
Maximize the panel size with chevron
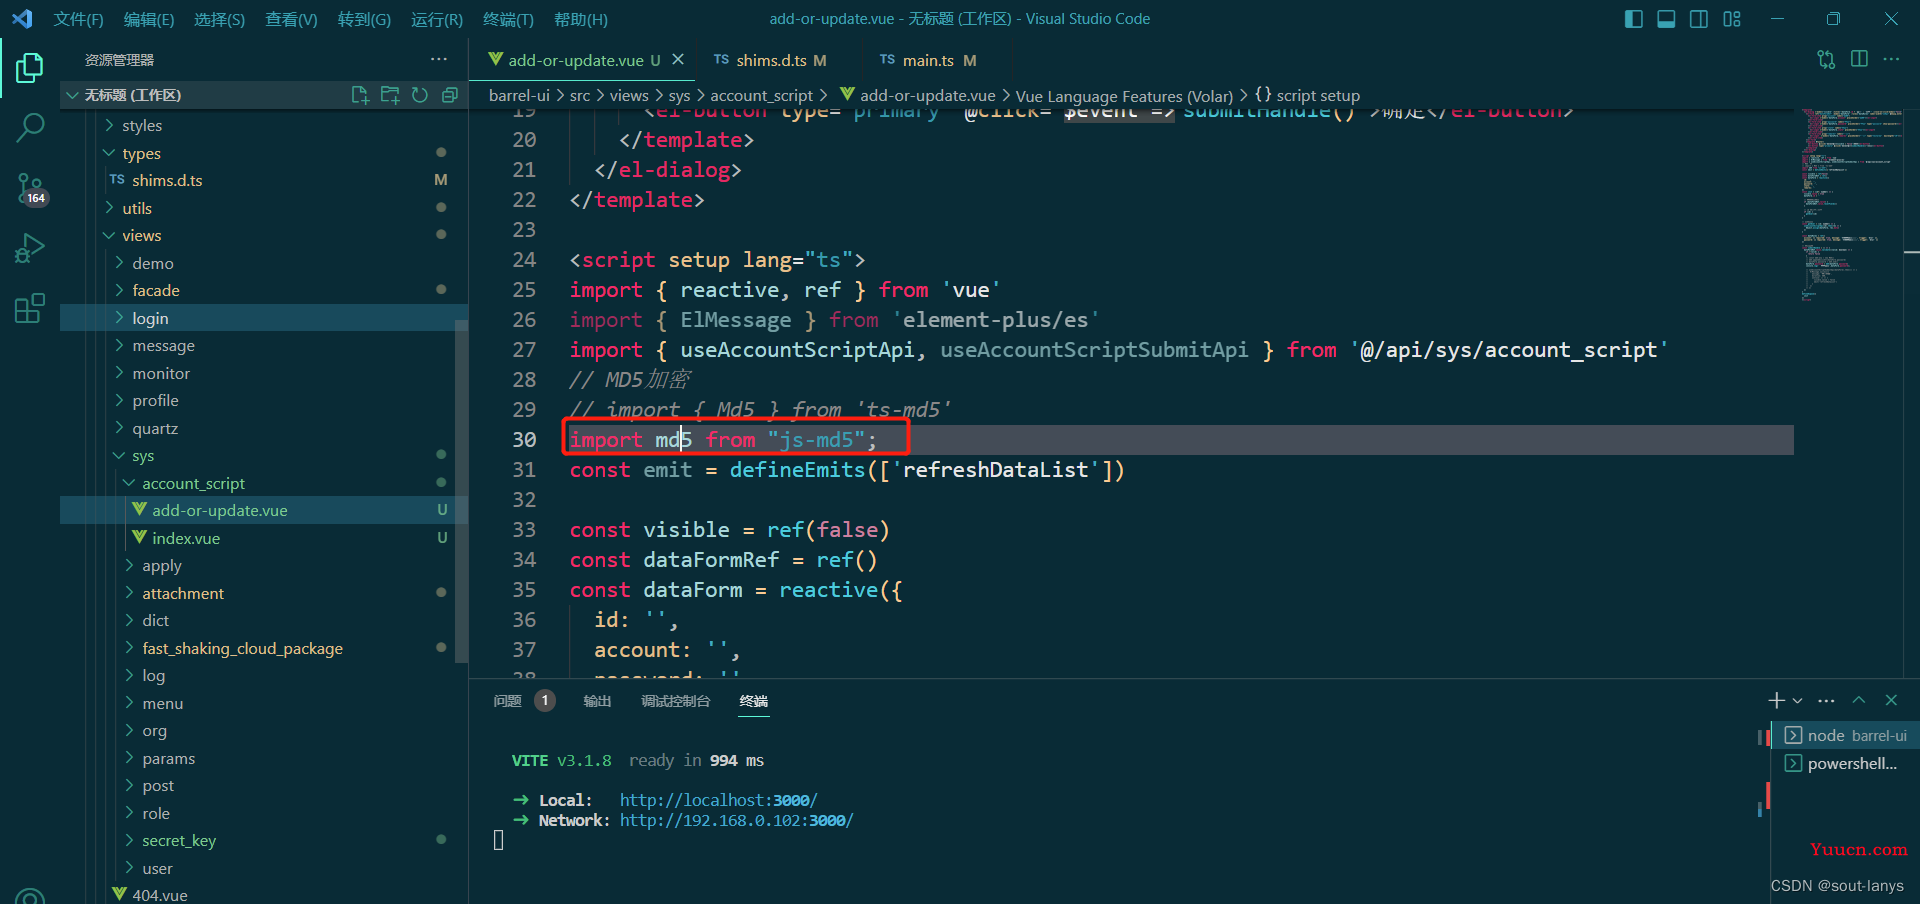tap(1859, 700)
